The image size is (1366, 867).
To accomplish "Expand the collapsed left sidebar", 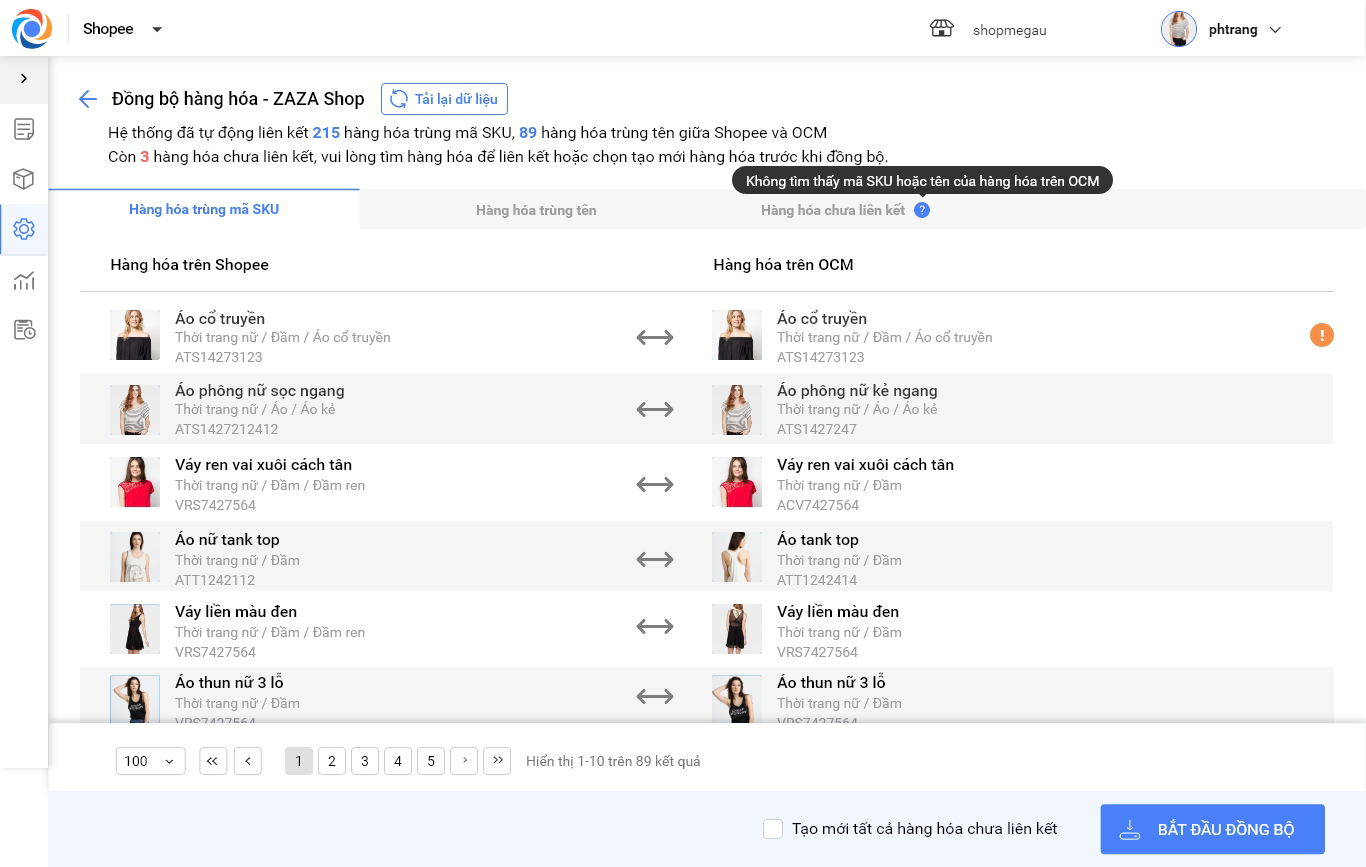I will [24, 79].
